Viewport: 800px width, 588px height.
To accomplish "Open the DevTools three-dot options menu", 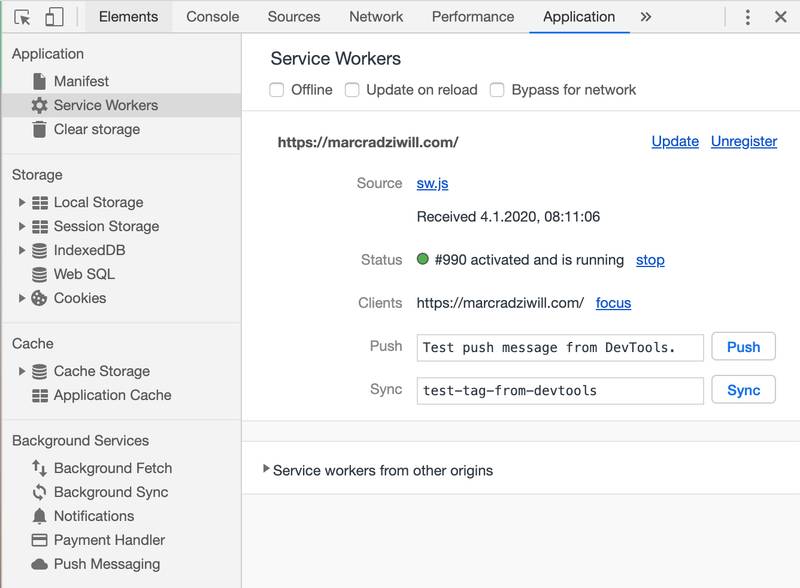I will (747, 17).
